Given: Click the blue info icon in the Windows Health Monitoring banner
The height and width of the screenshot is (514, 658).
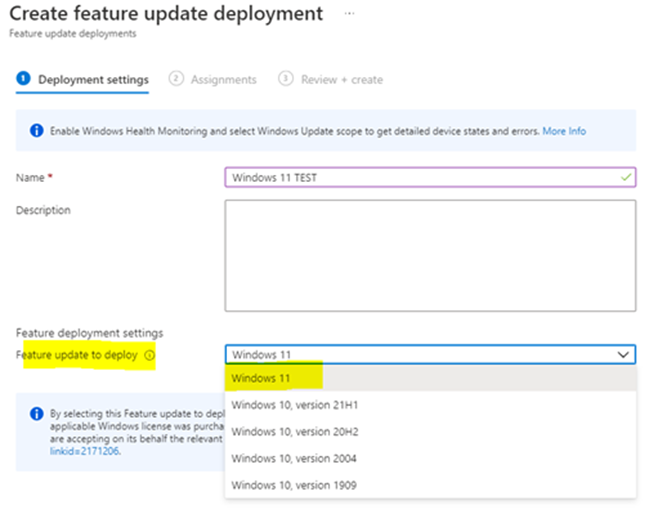Looking at the screenshot, I should tap(37, 130).
